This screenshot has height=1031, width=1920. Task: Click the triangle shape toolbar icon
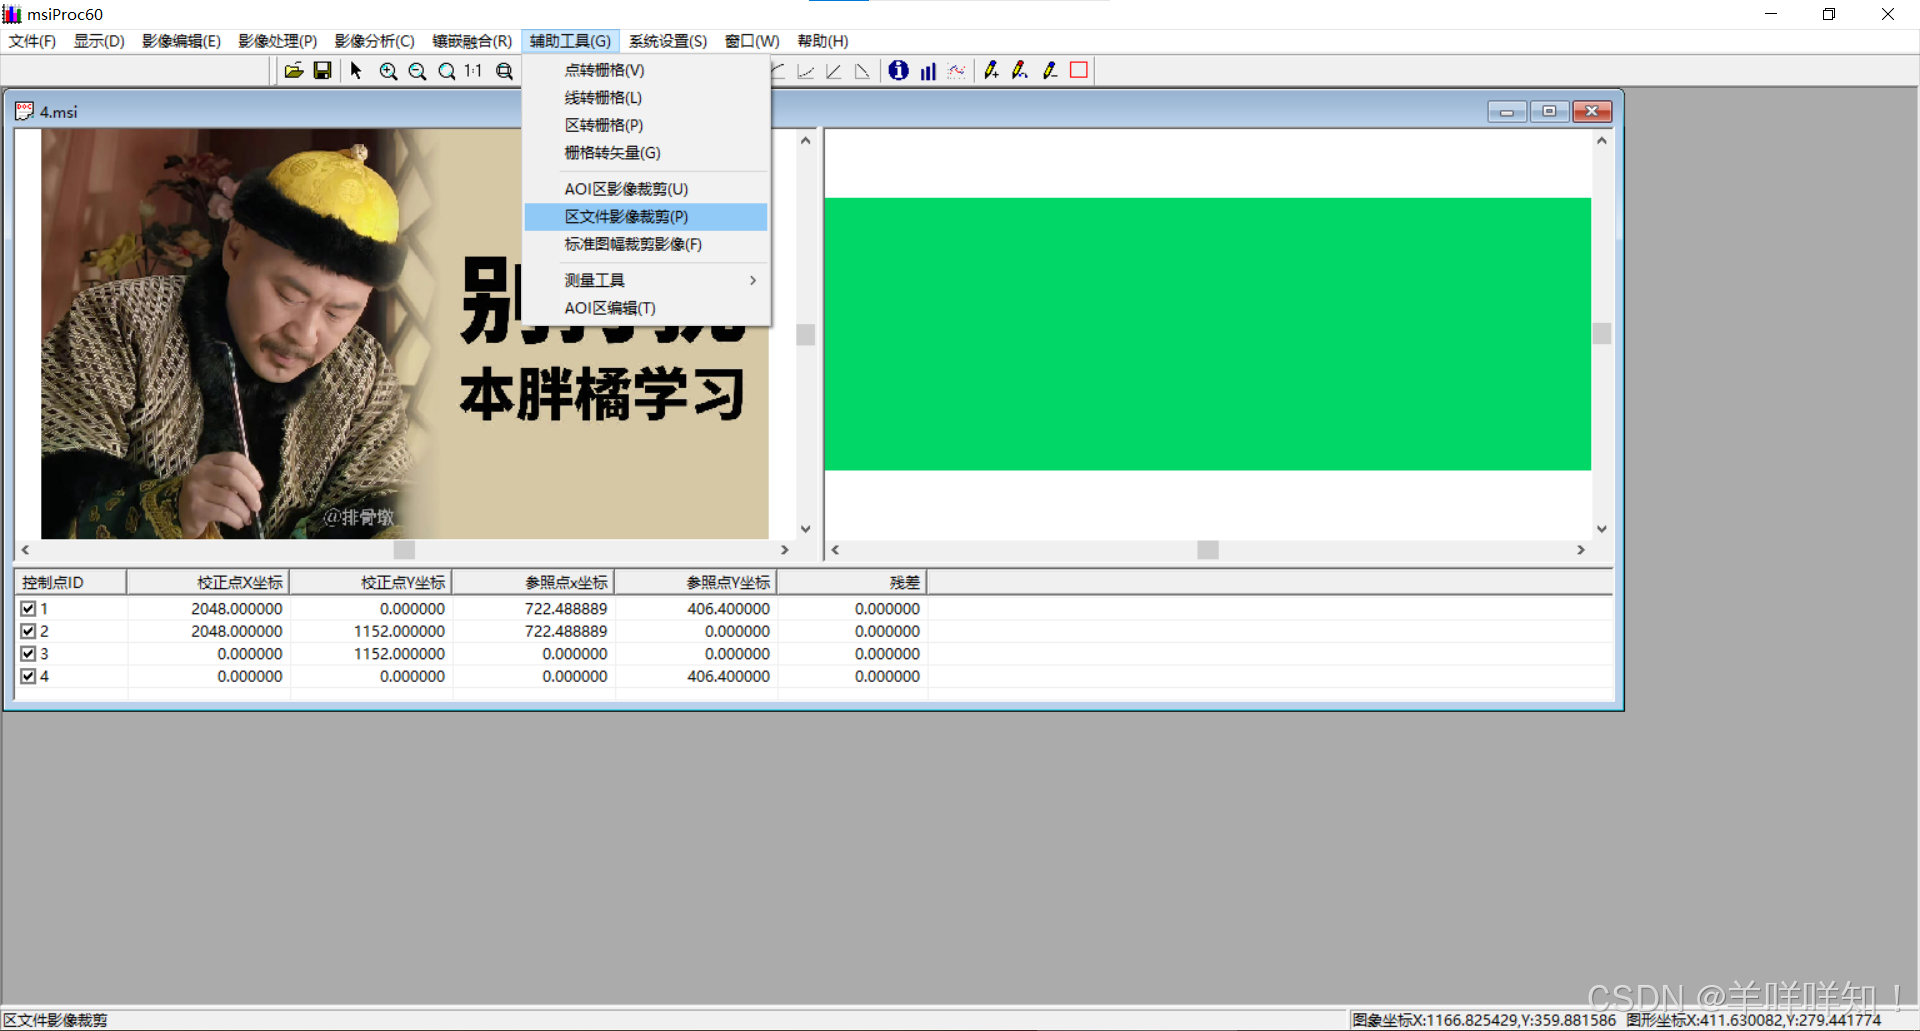click(862, 71)
